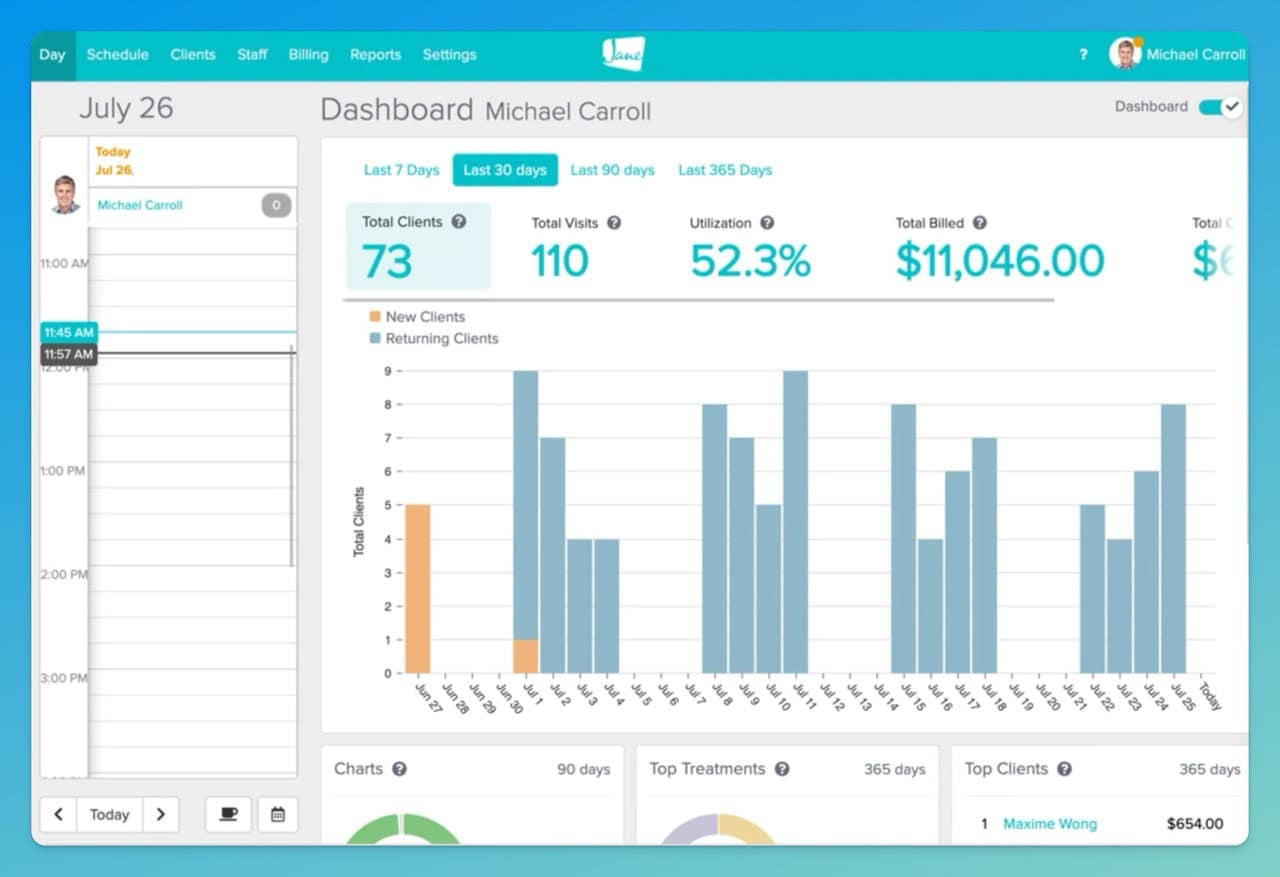Click help icon beside Total Visits

click(614, 223)
